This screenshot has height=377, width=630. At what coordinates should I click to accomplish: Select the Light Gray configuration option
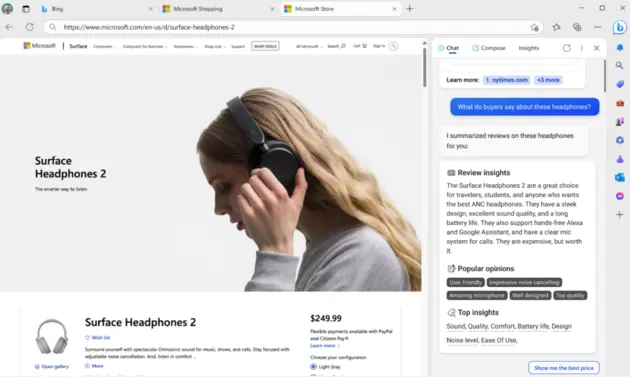click(x=313, y=367)
